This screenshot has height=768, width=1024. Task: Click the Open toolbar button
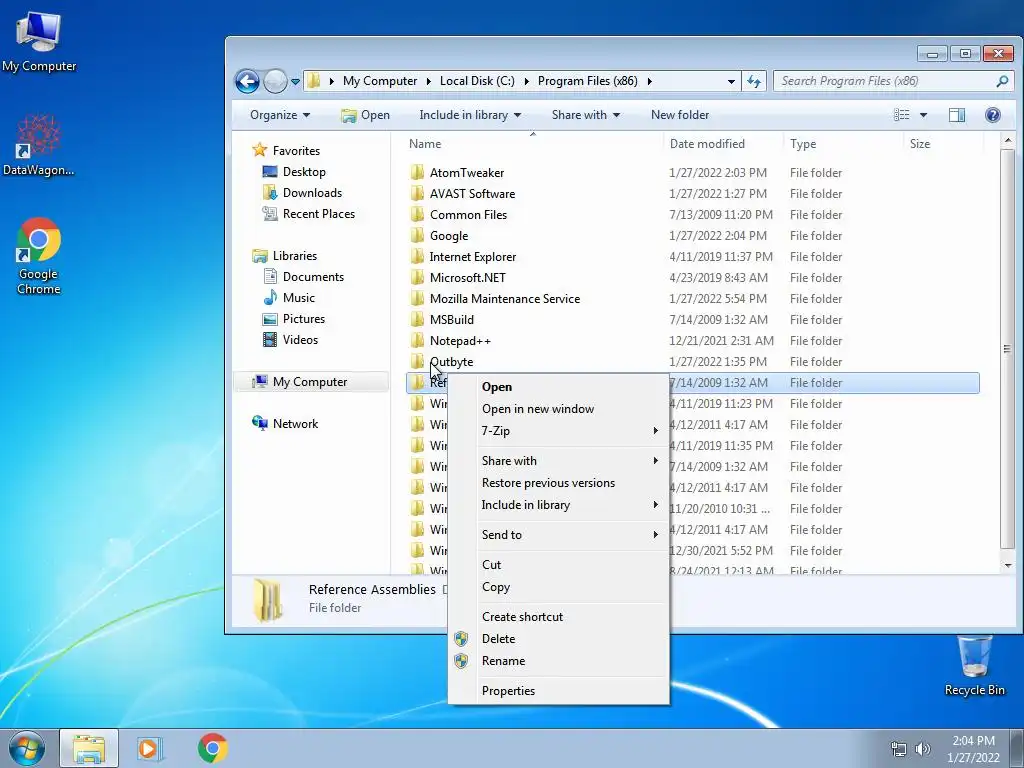coord(366,115)
